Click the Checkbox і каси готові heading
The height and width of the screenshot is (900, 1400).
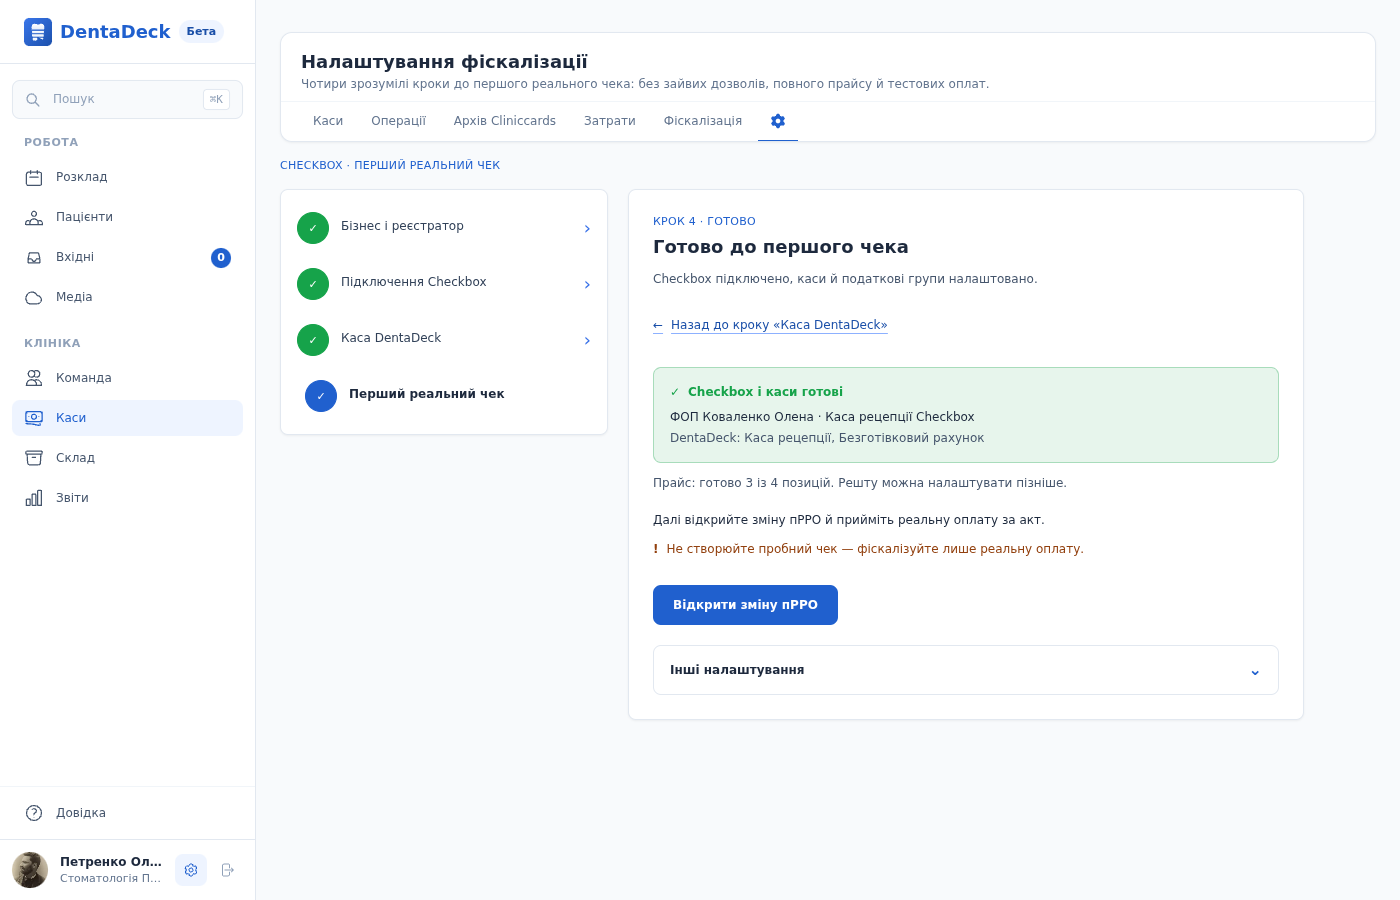[x=765, y=392]
